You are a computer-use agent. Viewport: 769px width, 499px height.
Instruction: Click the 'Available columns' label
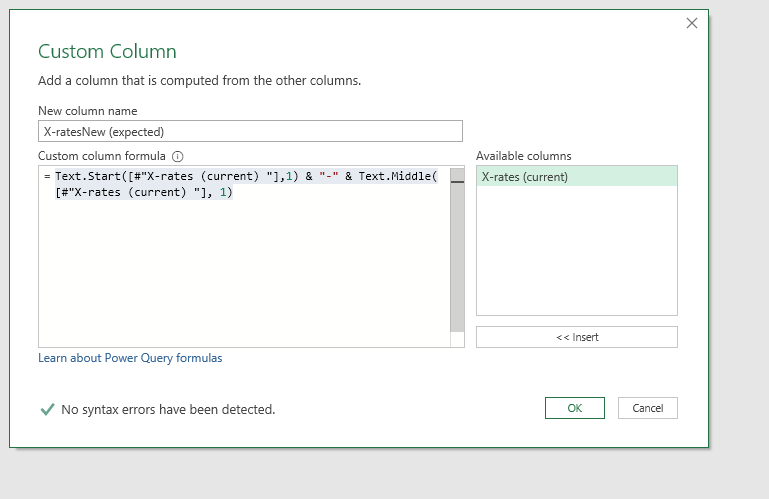pos(524,156)
